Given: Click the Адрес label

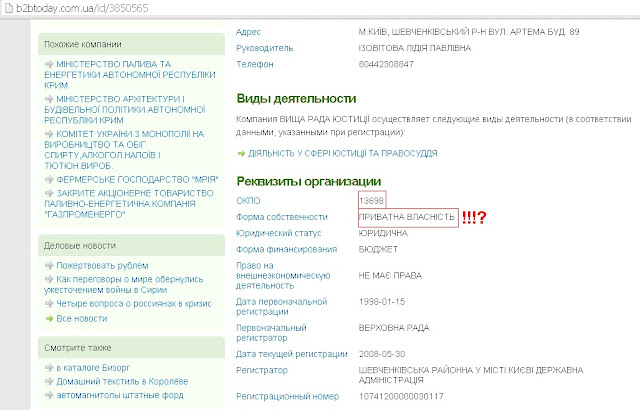Looking at the screenshot, I should (248, 32).
